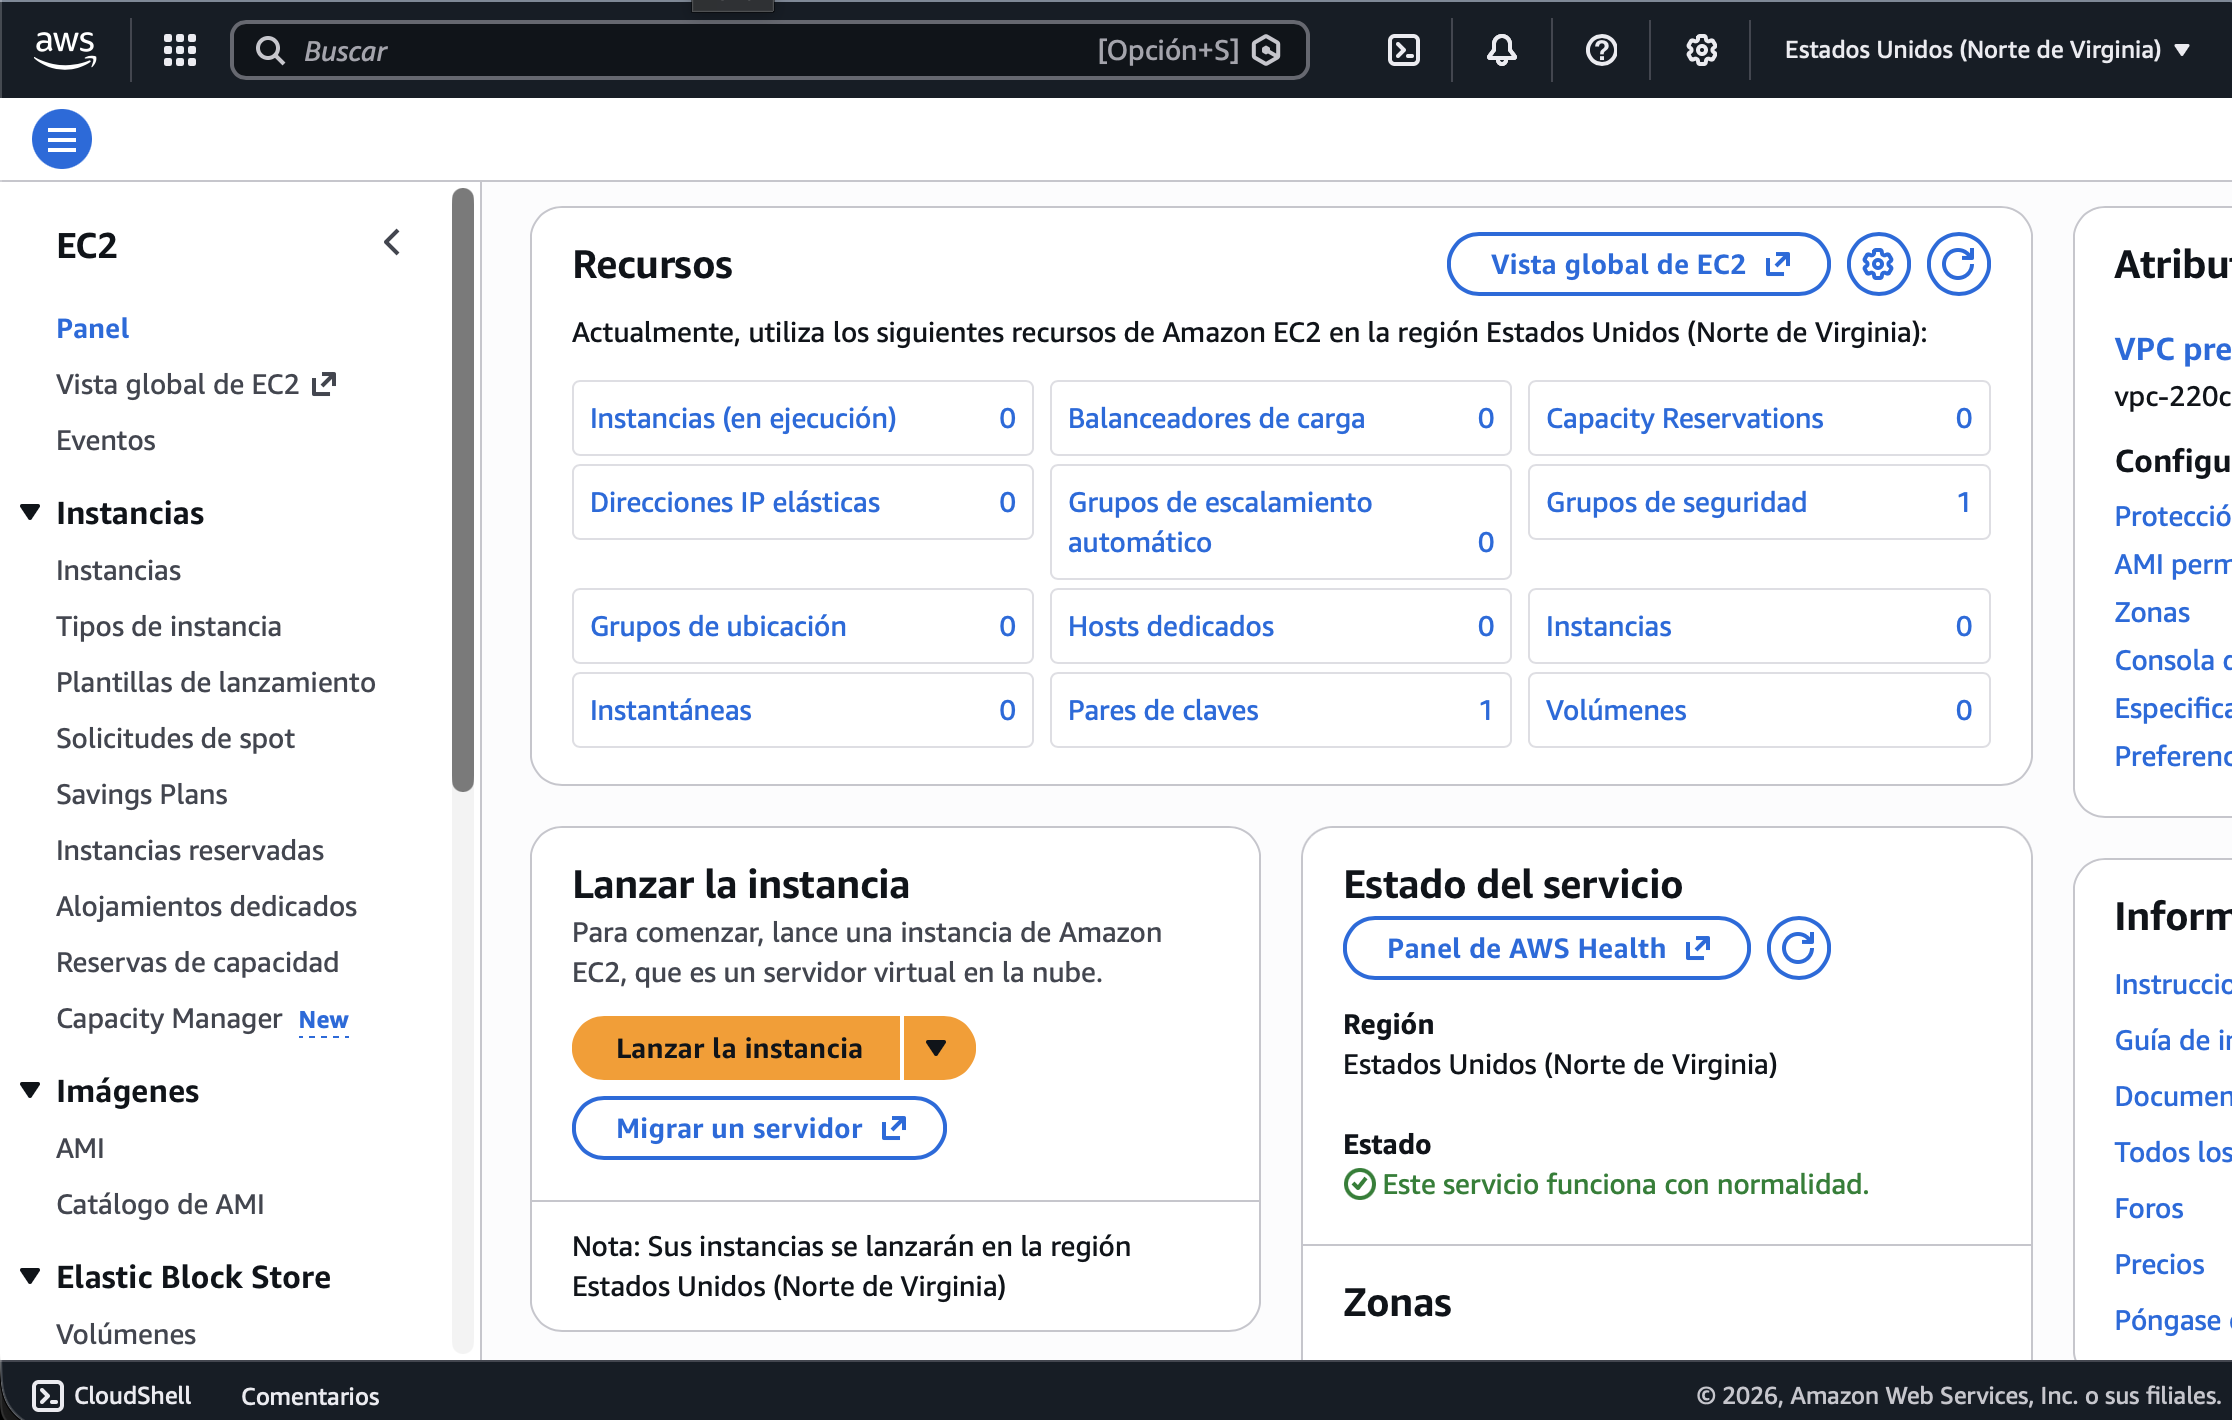Collapse the Elastic Block Store section

pos(30,1276)
